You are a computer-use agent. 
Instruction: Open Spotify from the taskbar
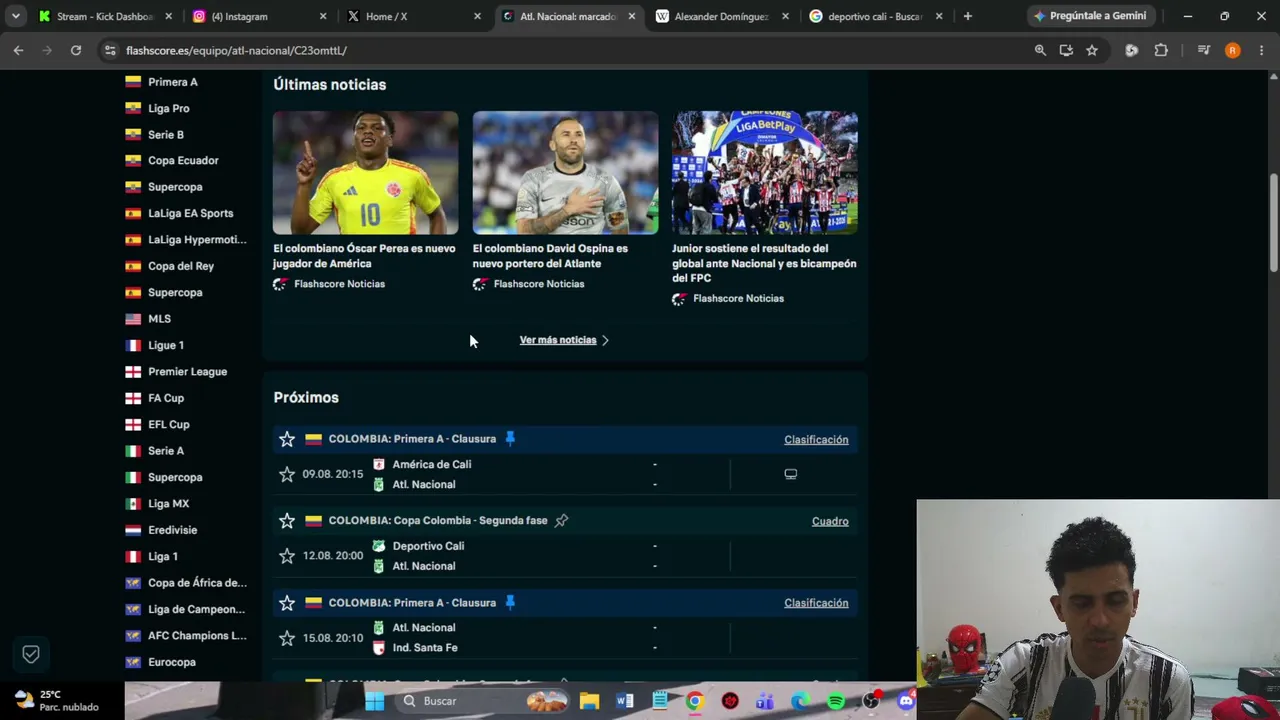(836, 701)
